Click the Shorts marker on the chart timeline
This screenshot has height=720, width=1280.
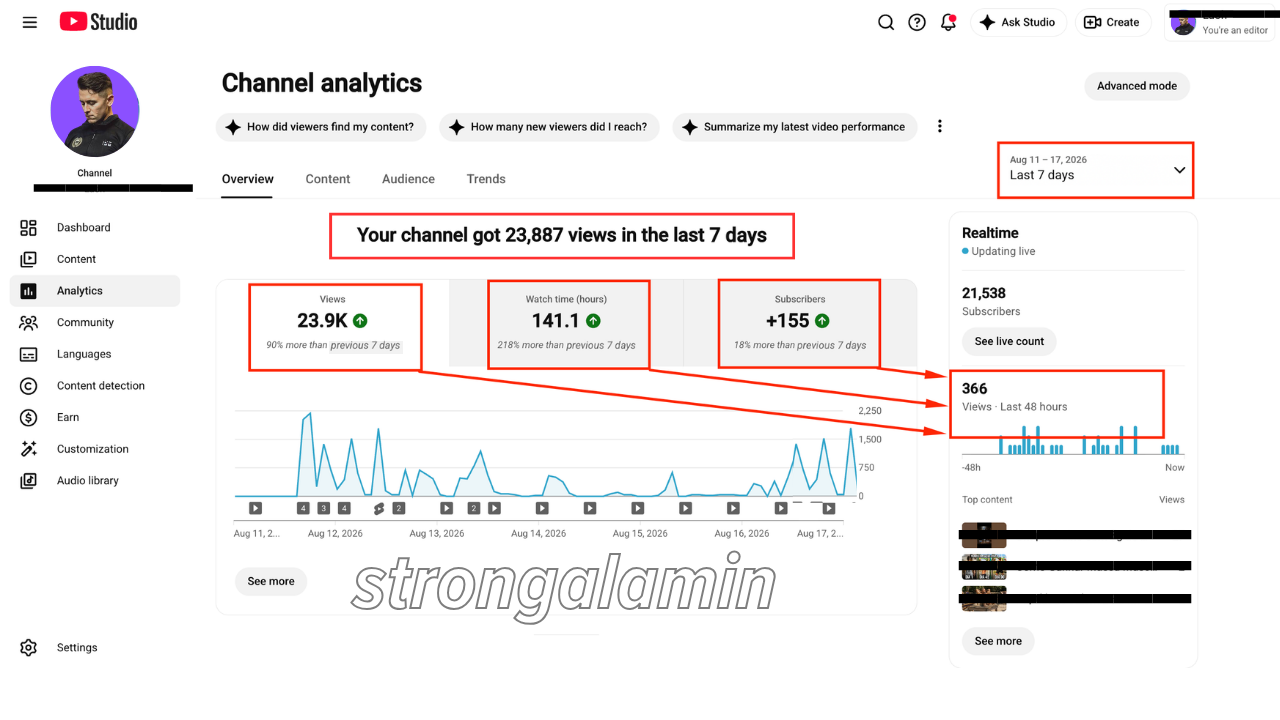coord(379,509)
